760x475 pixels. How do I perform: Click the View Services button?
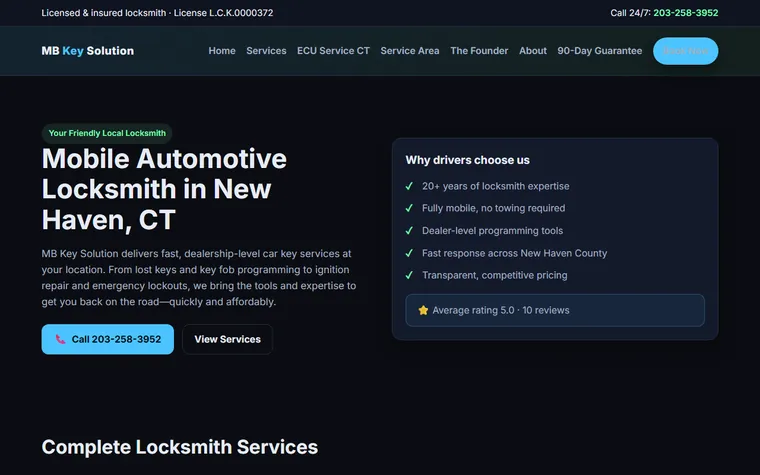tap(227, 339)
